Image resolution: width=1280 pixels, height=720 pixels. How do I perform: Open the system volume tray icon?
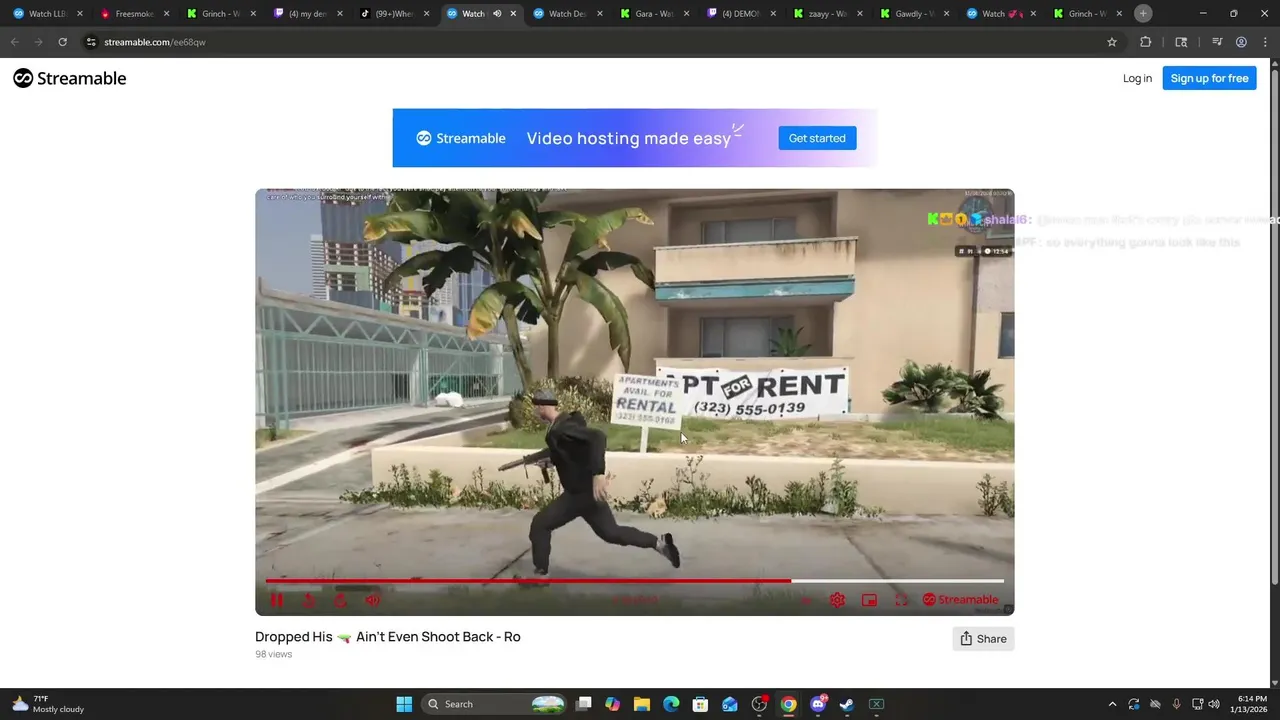coord(1213,704)
